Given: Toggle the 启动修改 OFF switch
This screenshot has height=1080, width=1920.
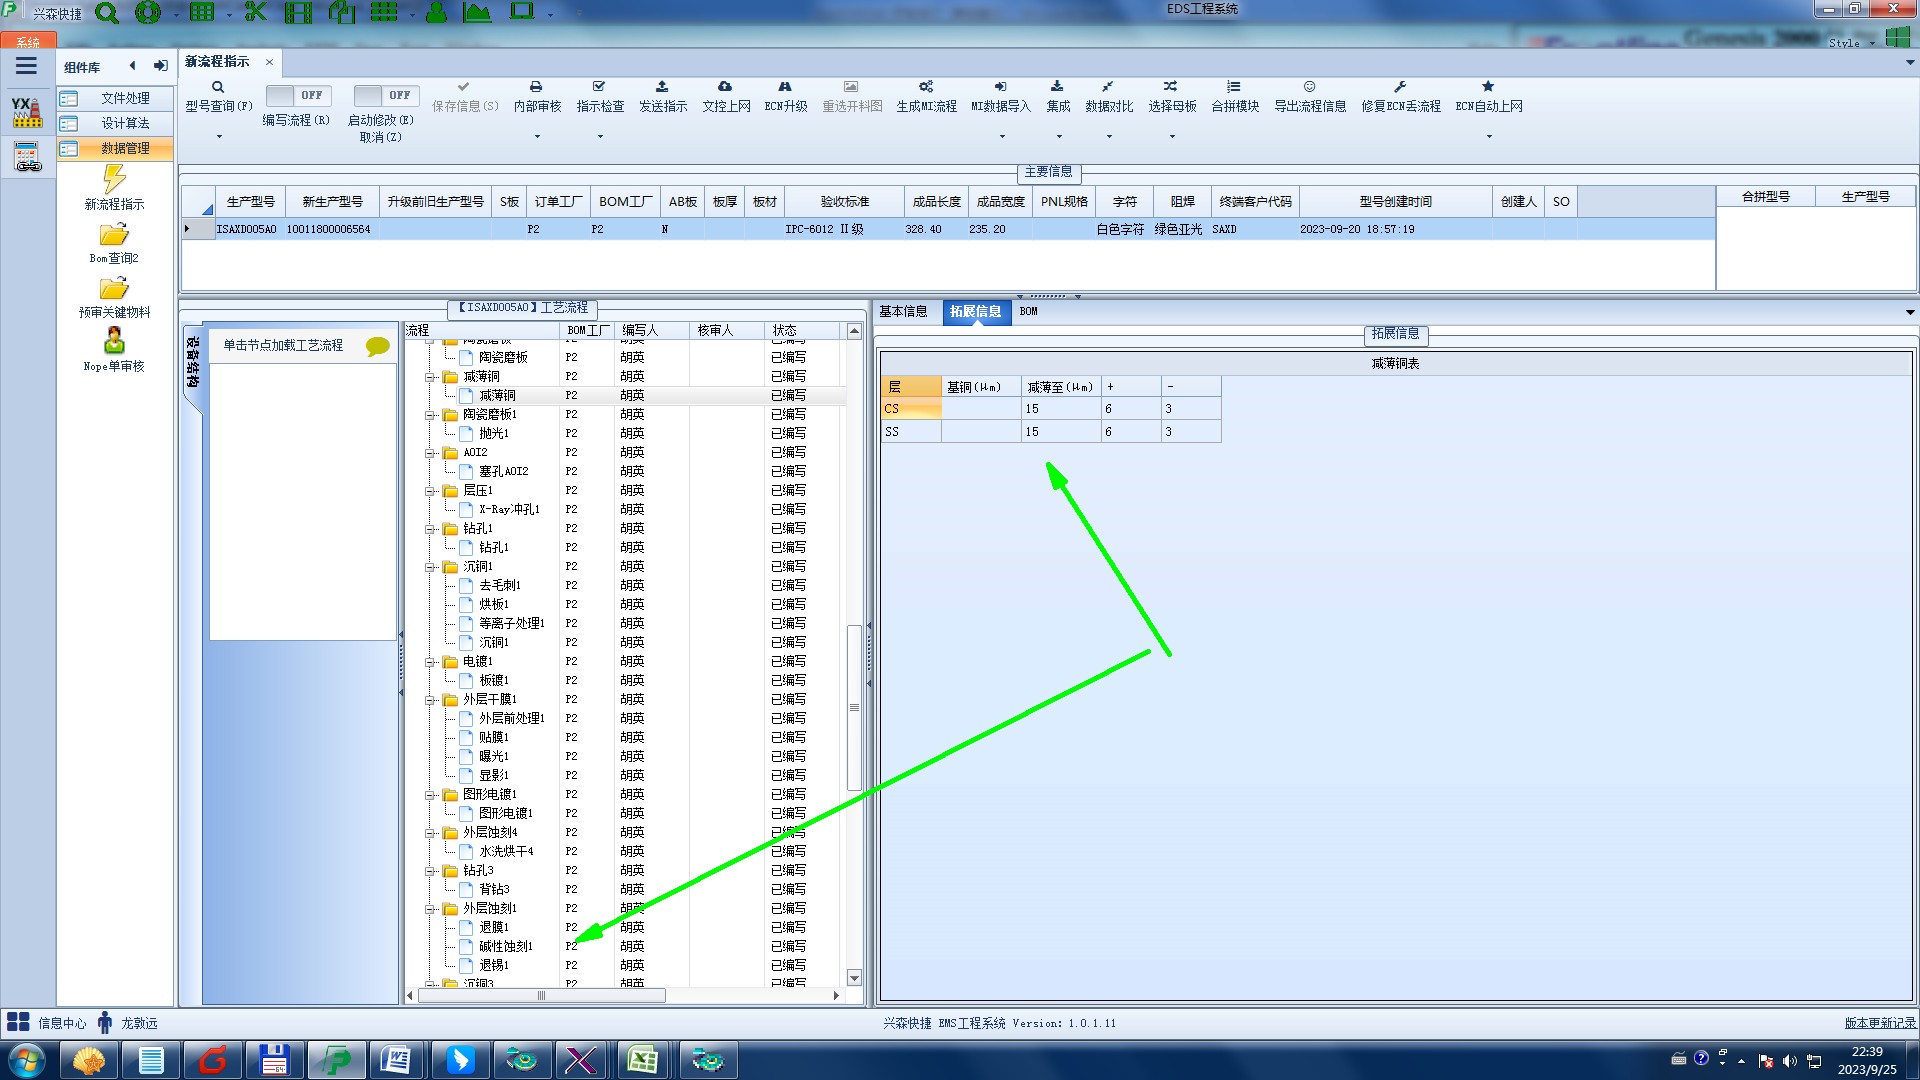Looking at the screenshot, I should tap(385, 95).
